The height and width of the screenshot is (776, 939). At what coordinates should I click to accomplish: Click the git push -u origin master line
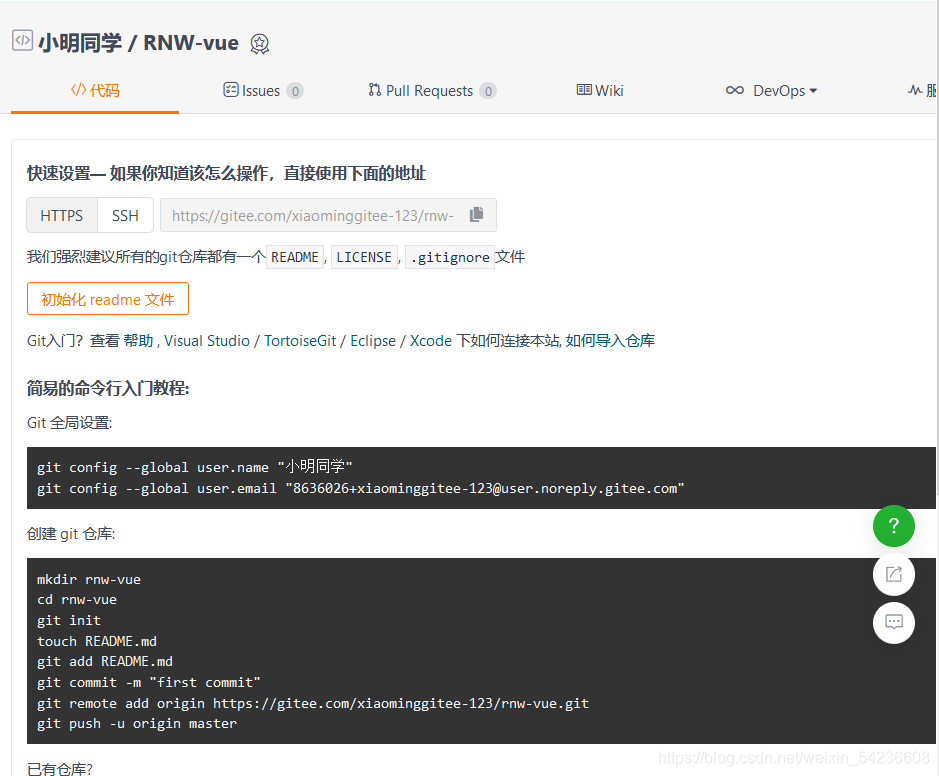137,724
